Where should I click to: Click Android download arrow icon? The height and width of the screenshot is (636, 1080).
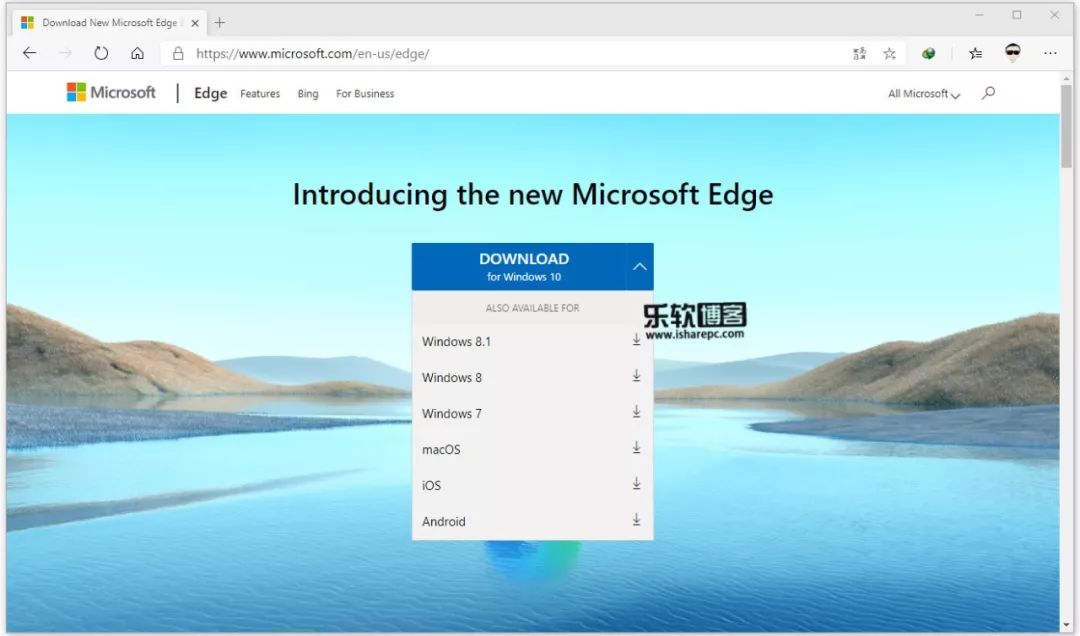(636, 520)
